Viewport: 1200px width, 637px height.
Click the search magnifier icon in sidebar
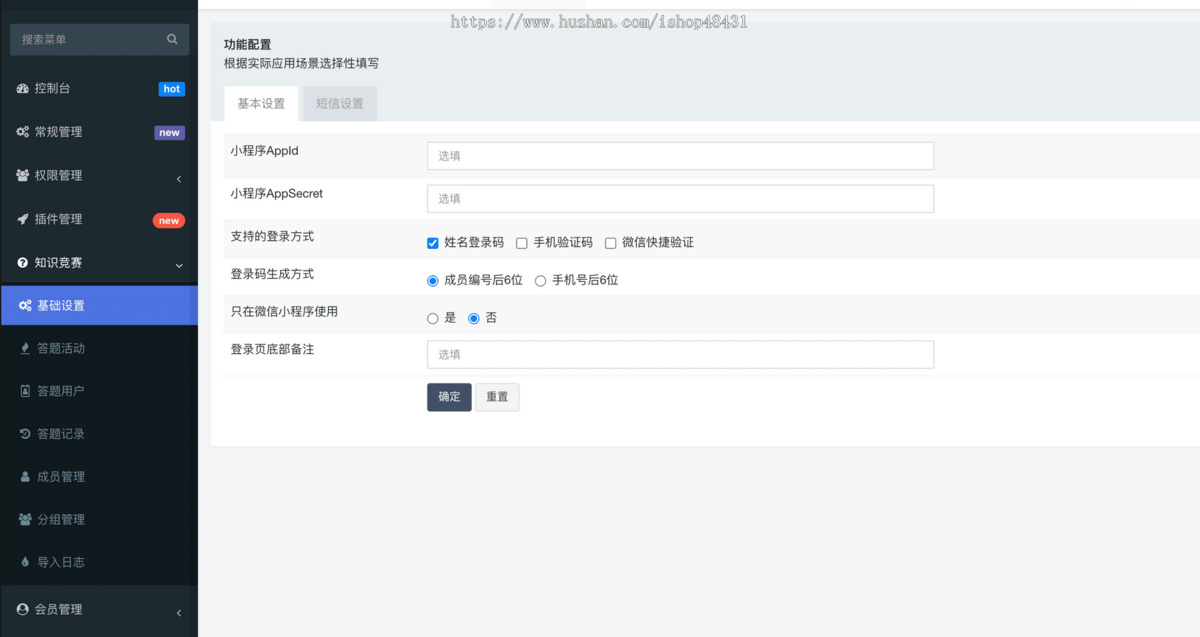(172, 39)
